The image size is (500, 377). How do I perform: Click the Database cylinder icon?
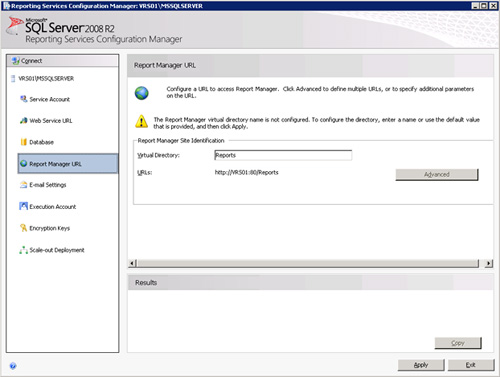23,142
